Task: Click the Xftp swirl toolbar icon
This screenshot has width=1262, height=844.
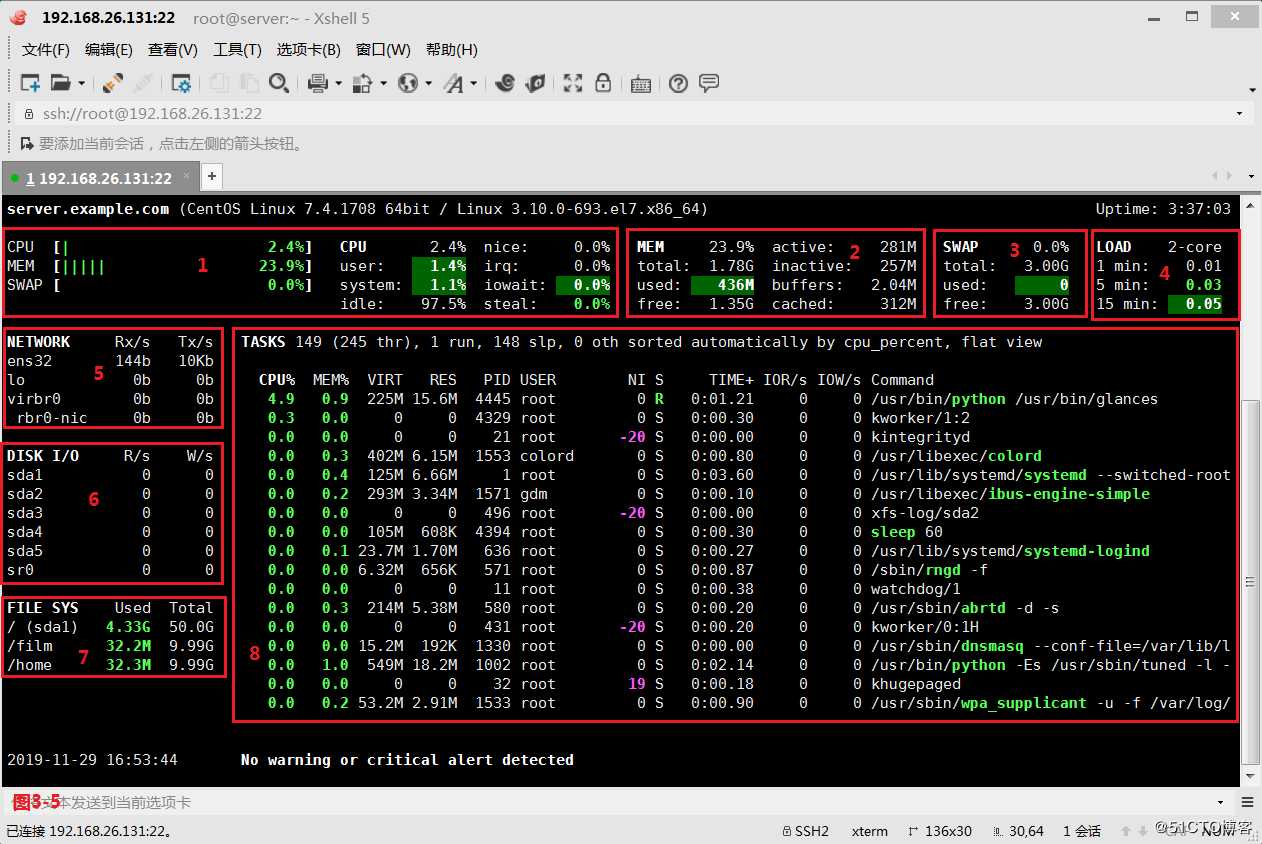Action: click(505, 84)
